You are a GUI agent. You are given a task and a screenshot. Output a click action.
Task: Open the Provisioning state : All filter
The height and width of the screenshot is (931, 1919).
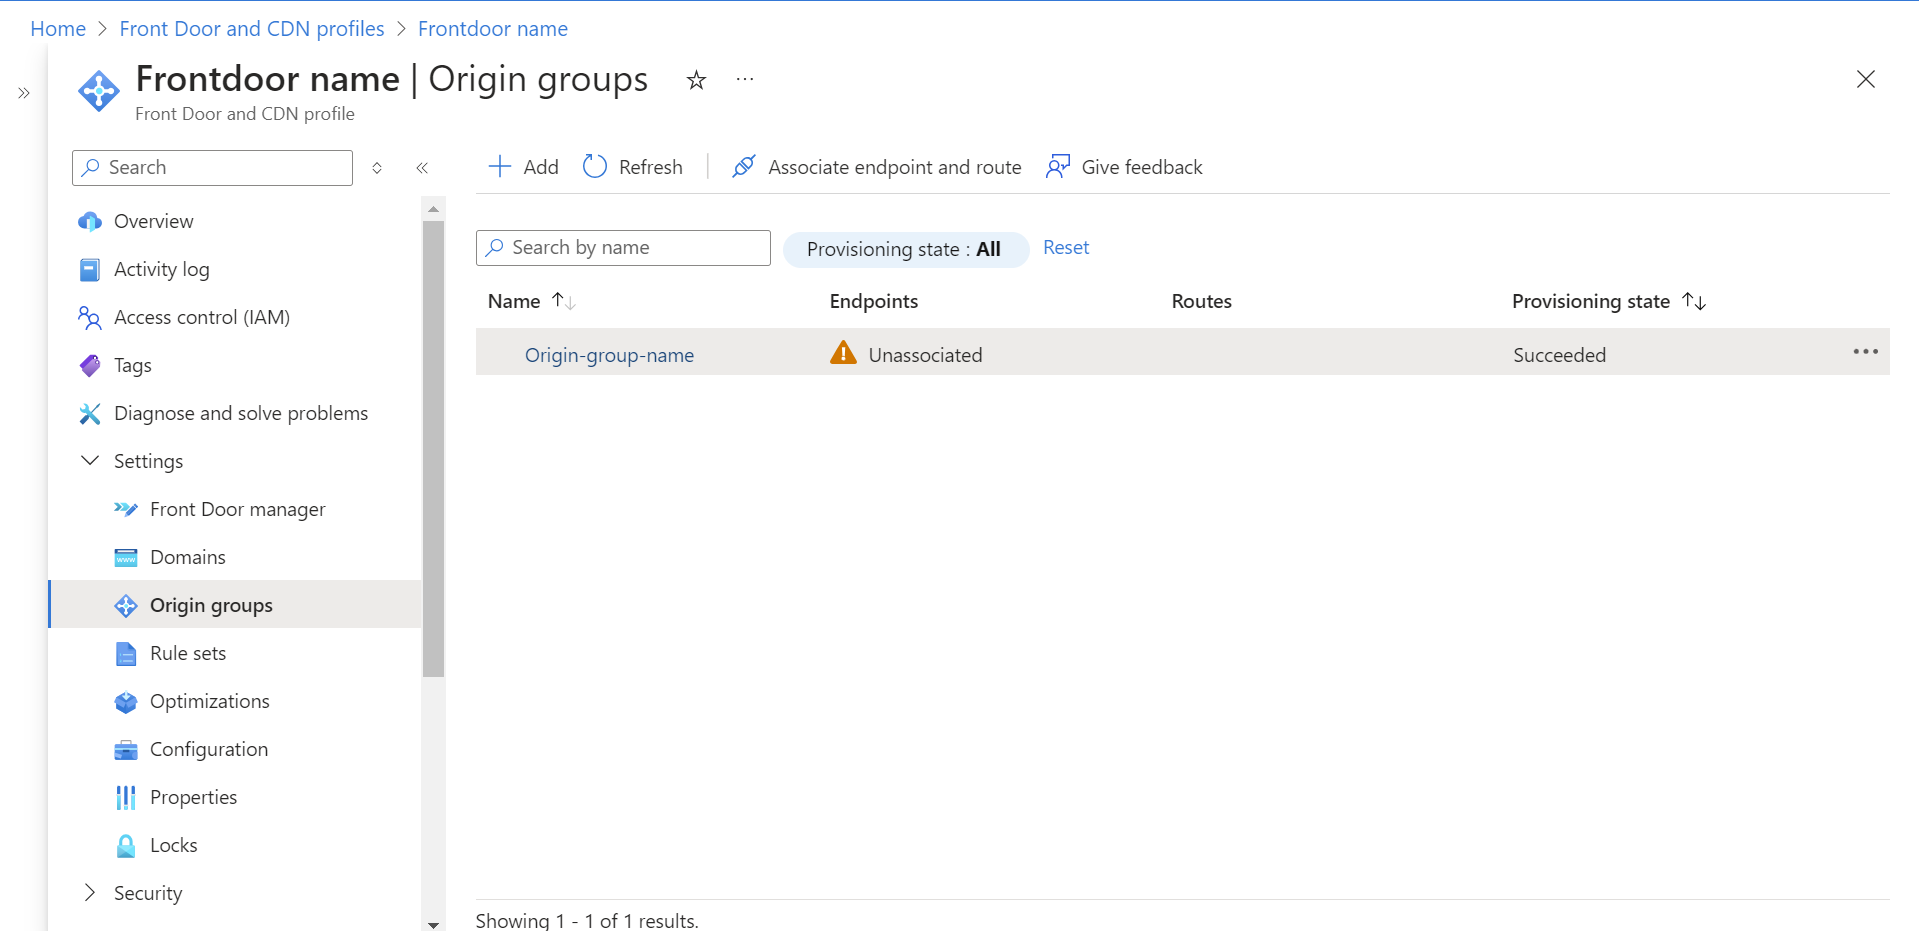click(x=905, y=249)
